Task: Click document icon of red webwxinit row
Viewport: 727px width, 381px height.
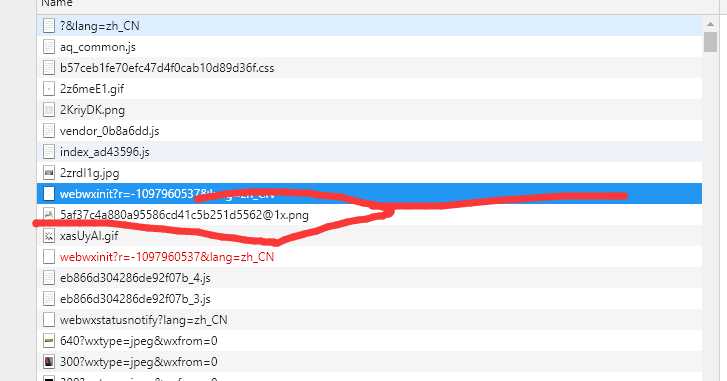Action: pyautogui.click(x=49, y=257)
